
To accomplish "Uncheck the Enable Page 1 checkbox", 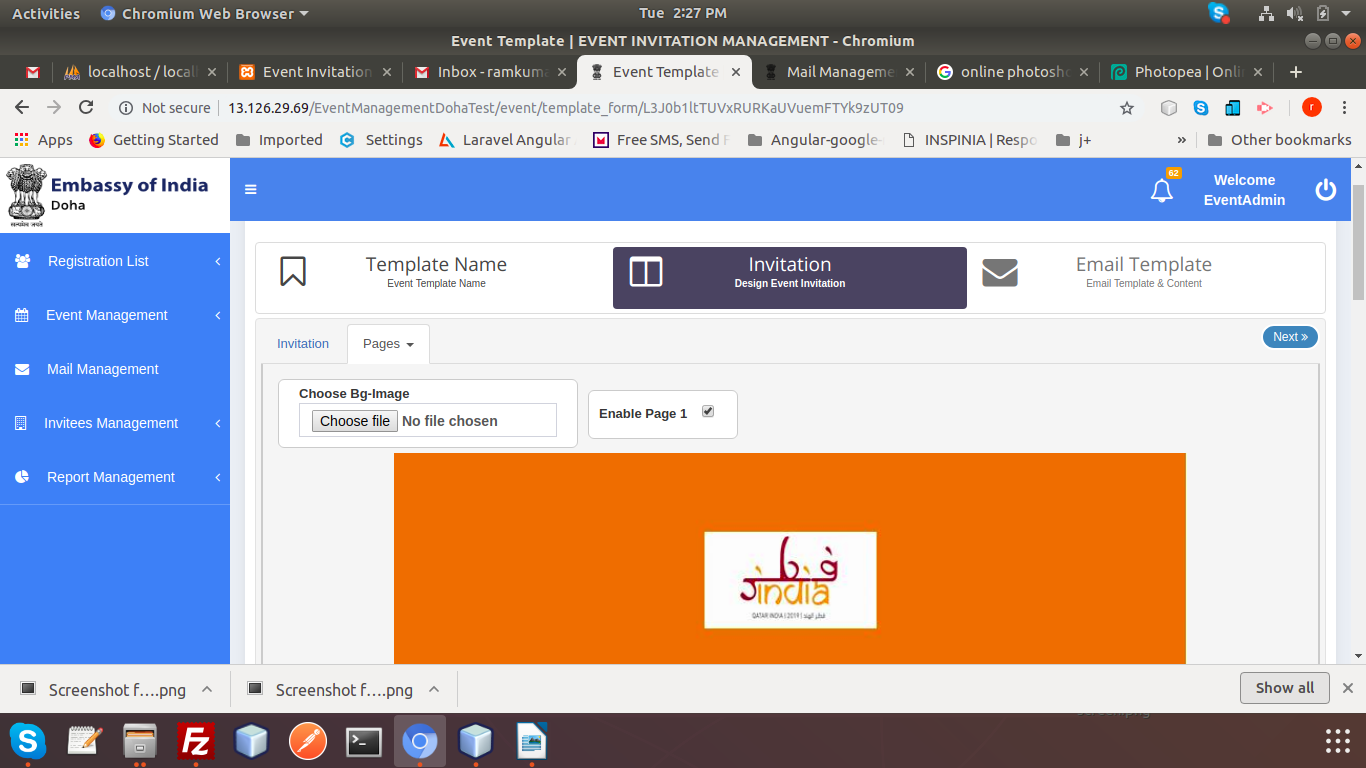I will point(708,411).
